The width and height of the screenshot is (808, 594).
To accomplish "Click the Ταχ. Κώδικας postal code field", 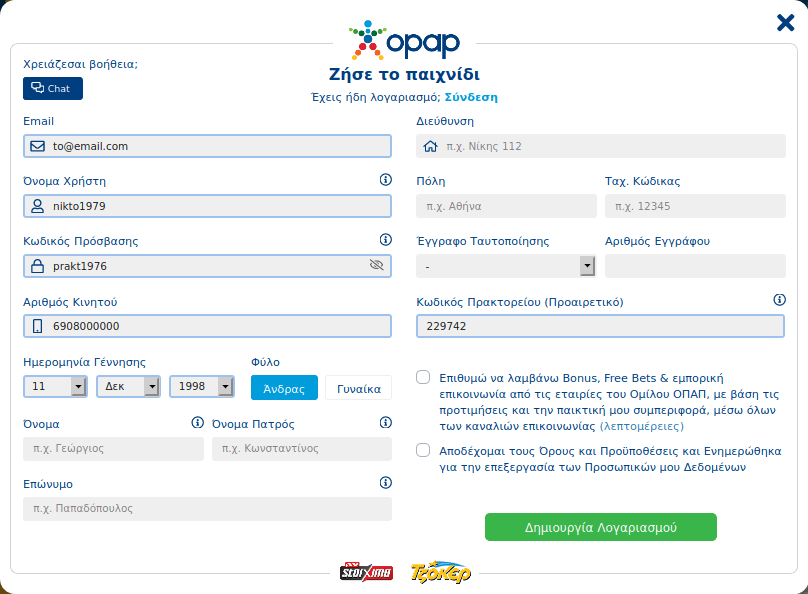I will pos(695,206).
